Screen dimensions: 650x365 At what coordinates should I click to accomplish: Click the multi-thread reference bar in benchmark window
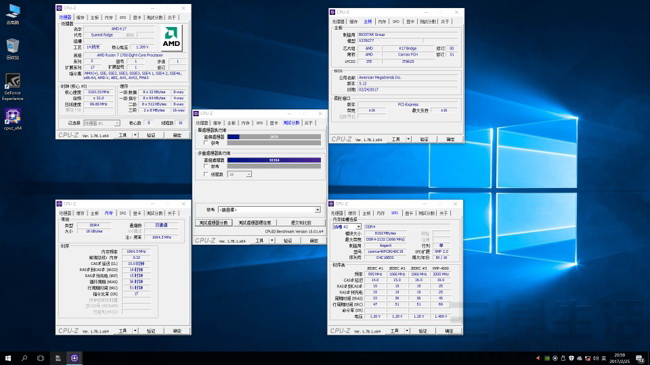coord(274,166)
